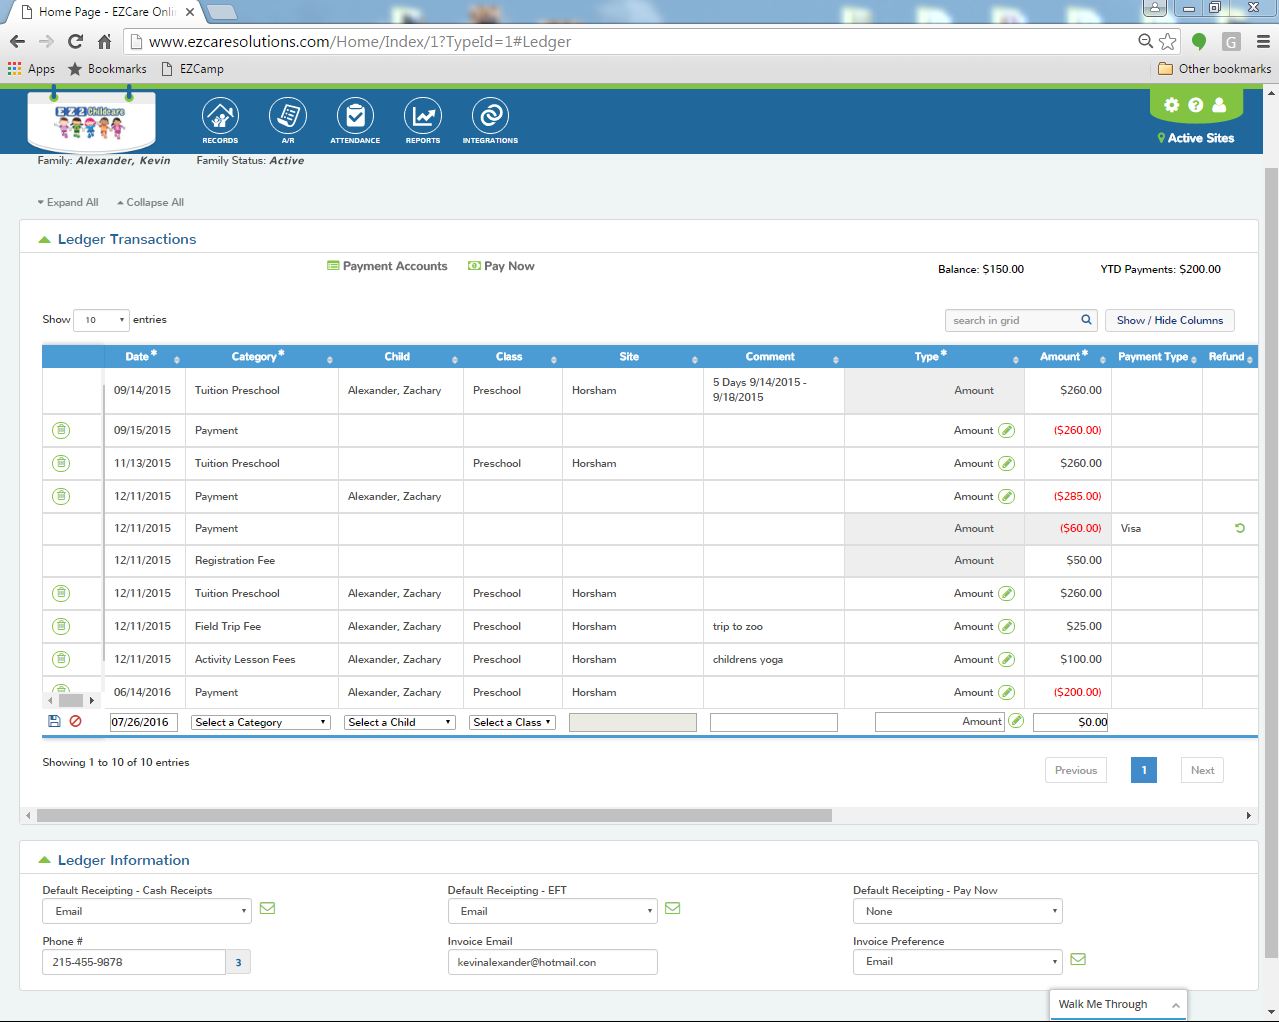Reload the page in the browser
This screenshot has width=1279, height=1022.
[x=75, y=41]
